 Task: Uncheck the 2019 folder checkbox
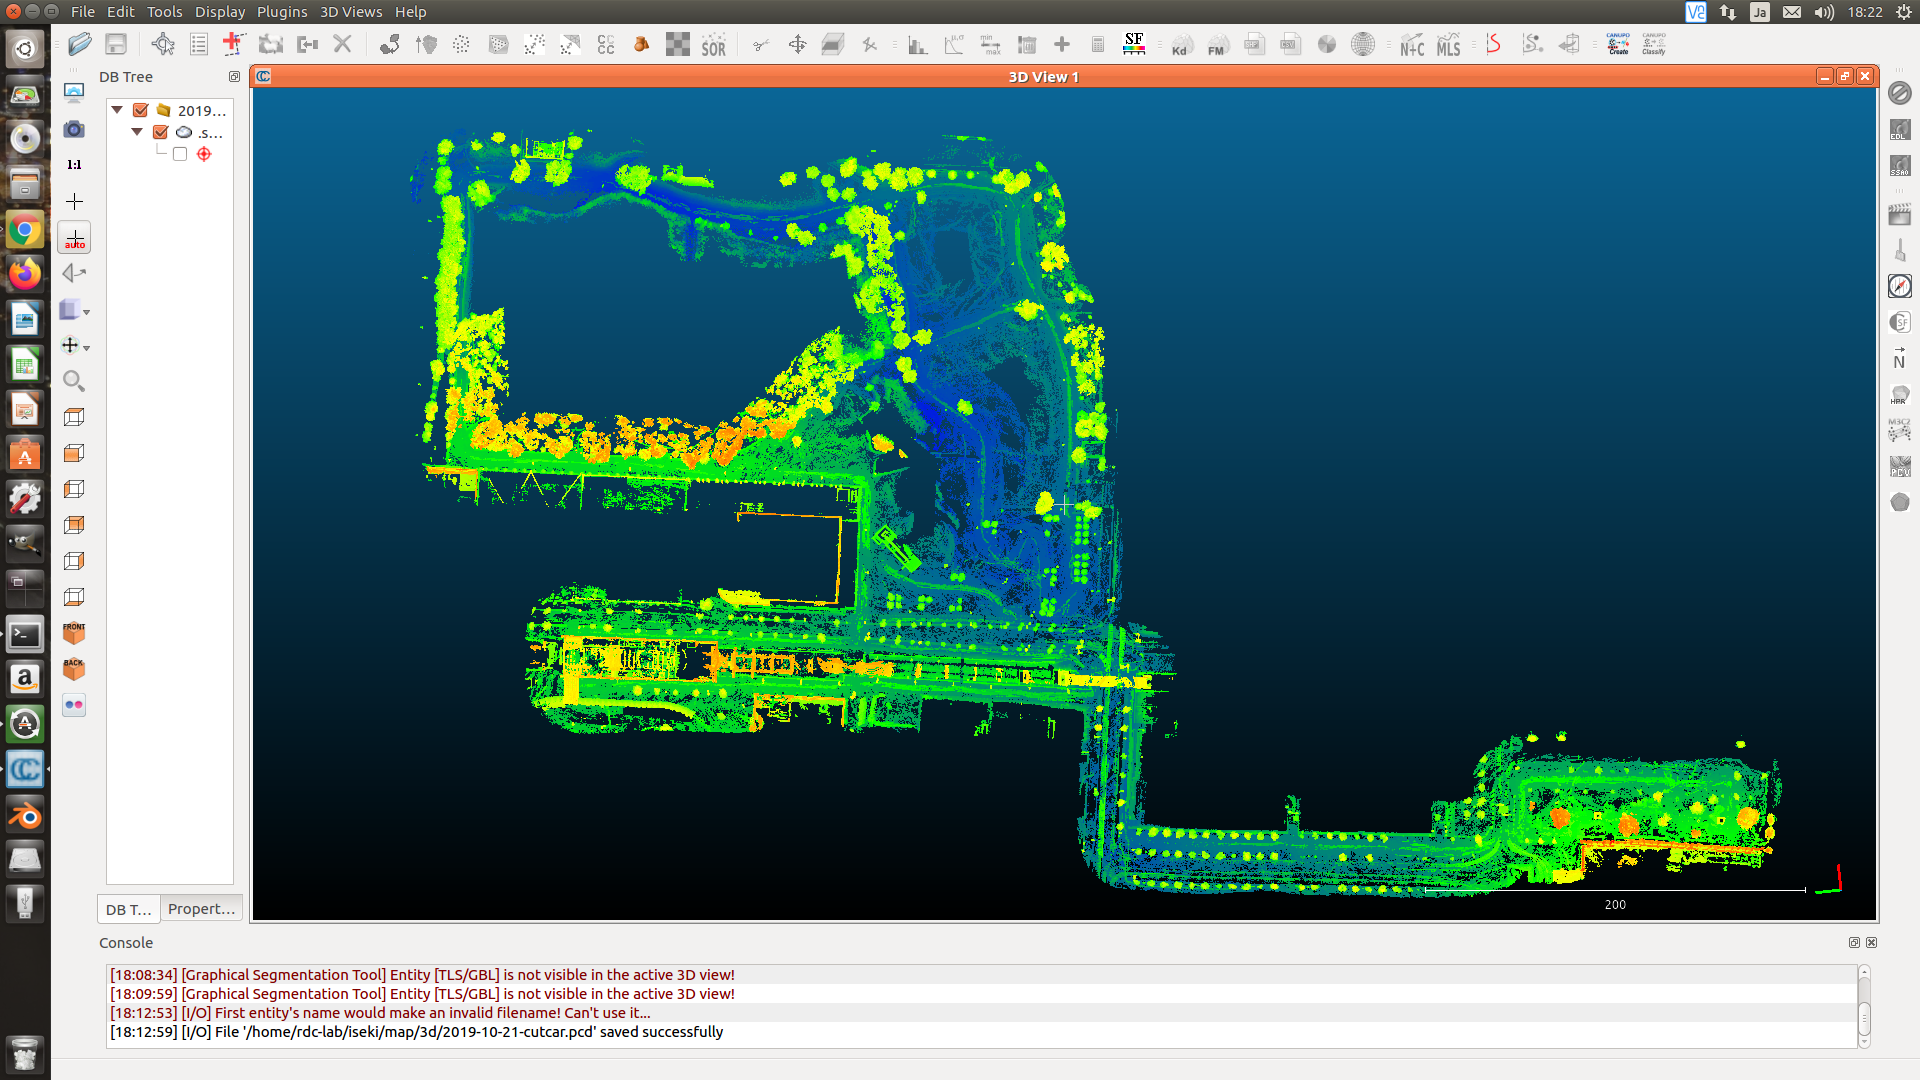coord(141,111)
